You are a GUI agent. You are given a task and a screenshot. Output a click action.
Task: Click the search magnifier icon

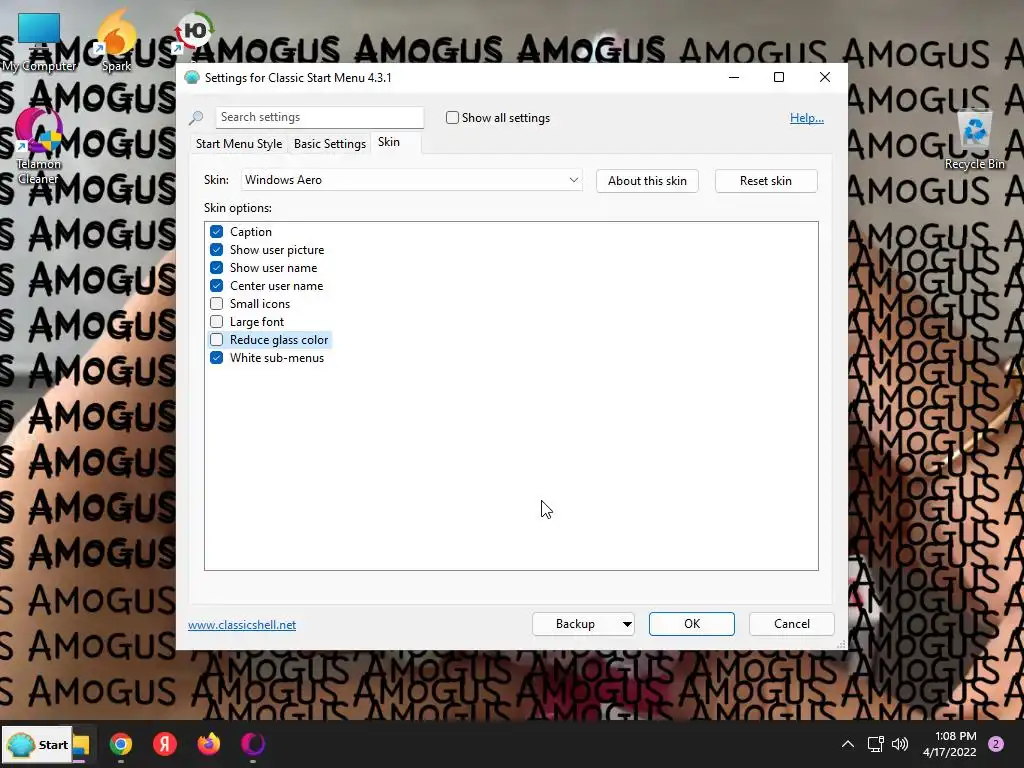[x=196, y=118]
